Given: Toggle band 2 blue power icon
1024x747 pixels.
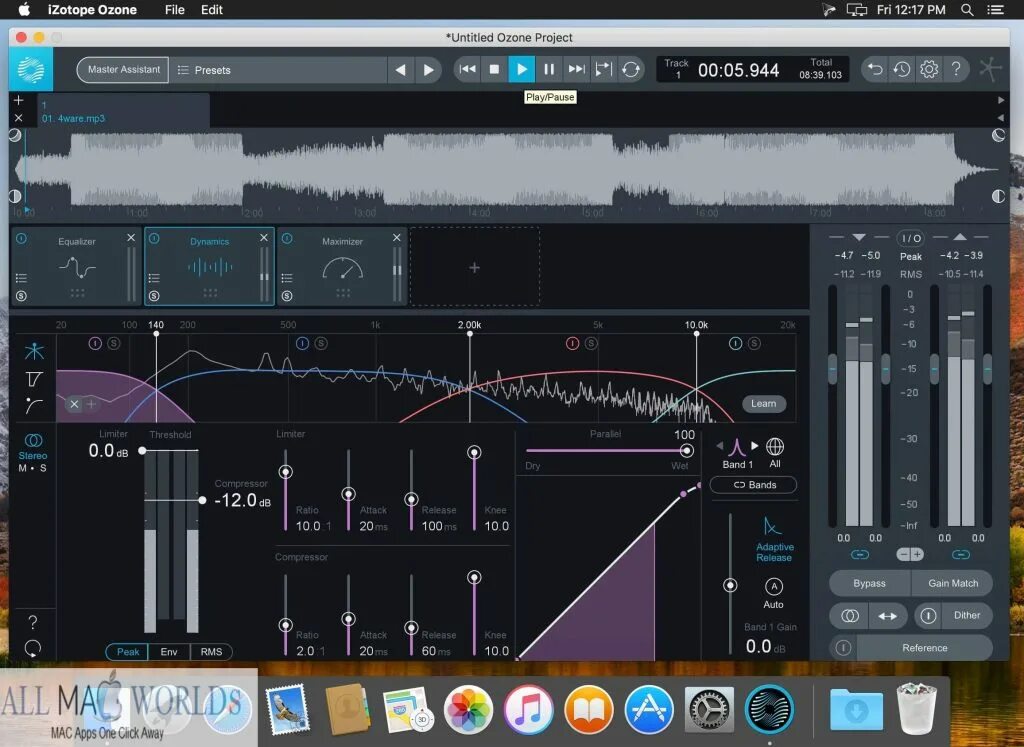Looking at the screenshot, I should [302, 343].
